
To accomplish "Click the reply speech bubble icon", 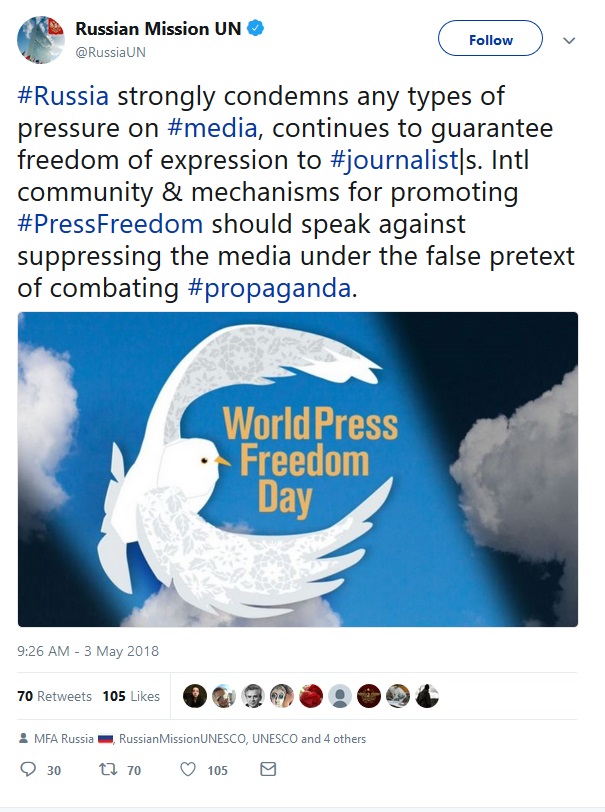I will point(28,770).
